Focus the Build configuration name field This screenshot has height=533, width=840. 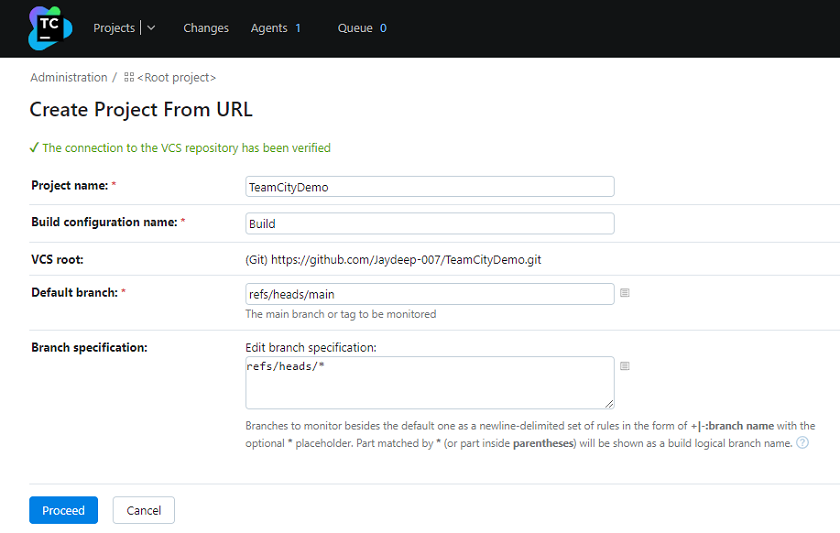pos(430,223)
